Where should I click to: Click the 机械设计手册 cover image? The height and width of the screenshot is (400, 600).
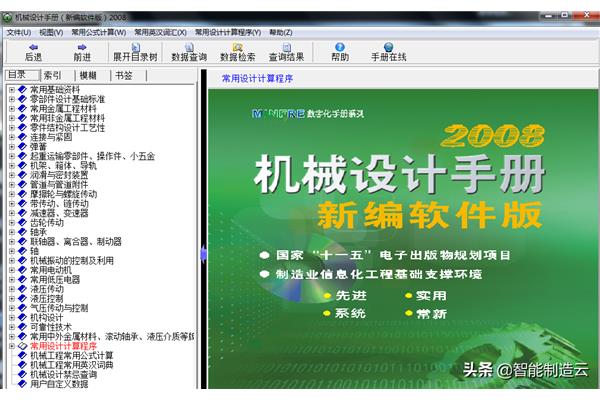pos(403,239)
